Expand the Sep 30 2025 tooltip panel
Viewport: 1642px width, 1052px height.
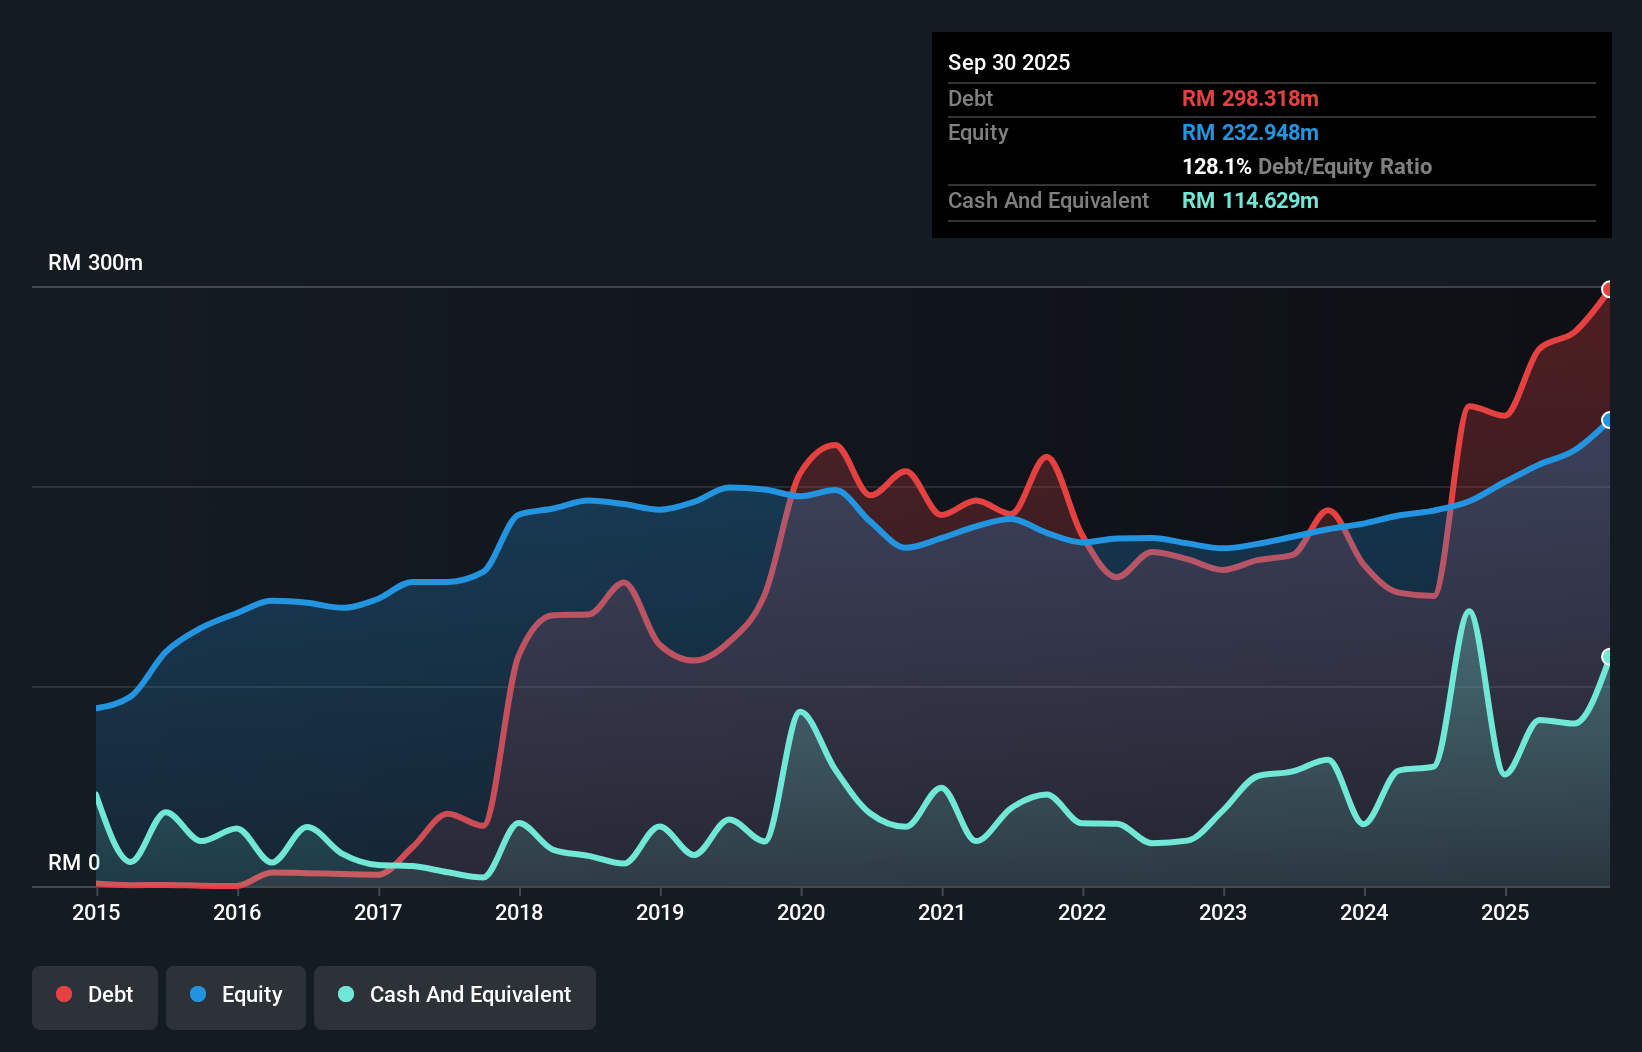[1009, 62]
